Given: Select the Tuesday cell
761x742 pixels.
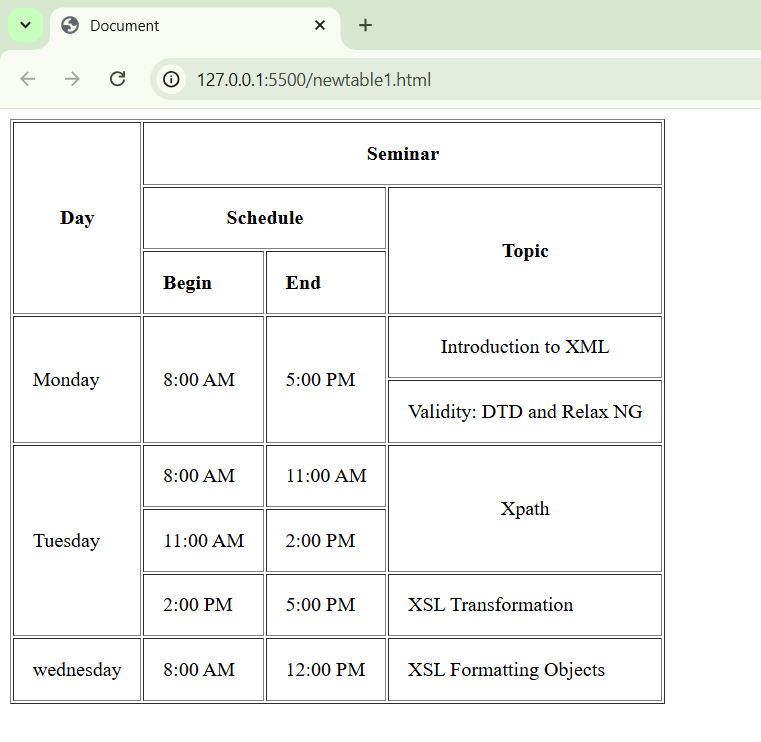Looking at the screenshot, I should tap(77, 541).
